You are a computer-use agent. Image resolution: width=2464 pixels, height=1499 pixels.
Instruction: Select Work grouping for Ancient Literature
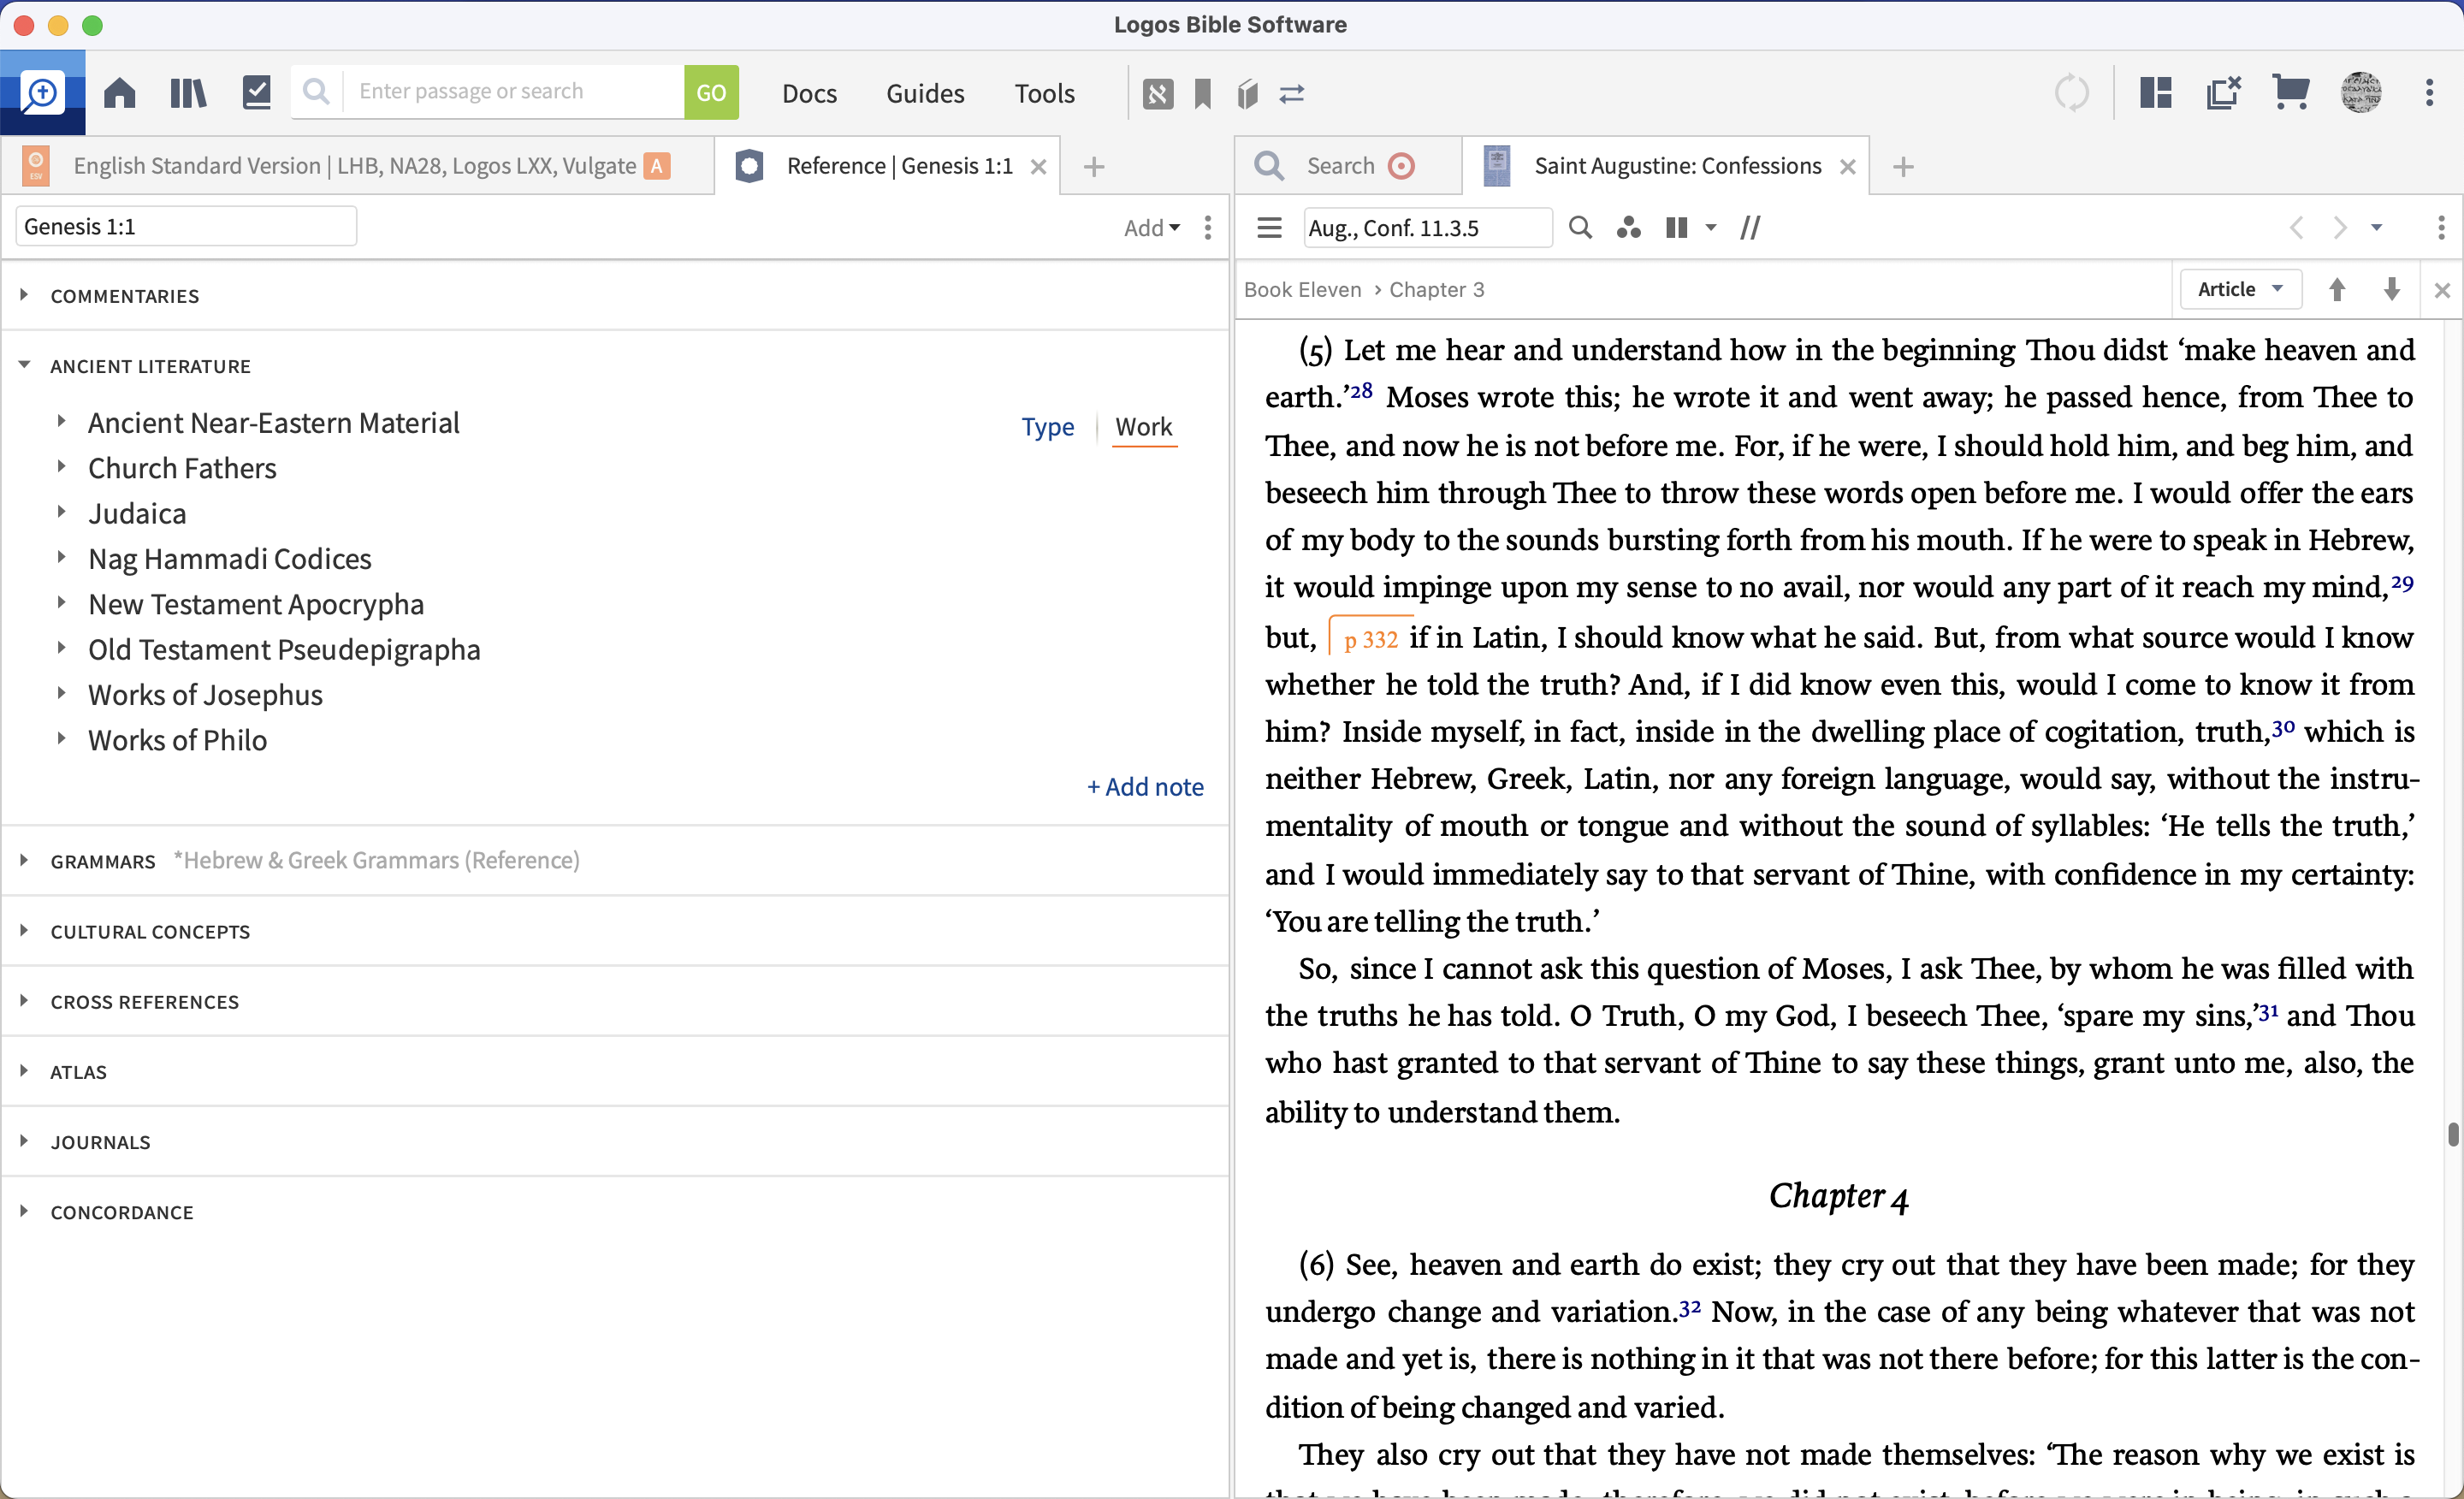coord(1143,427)
